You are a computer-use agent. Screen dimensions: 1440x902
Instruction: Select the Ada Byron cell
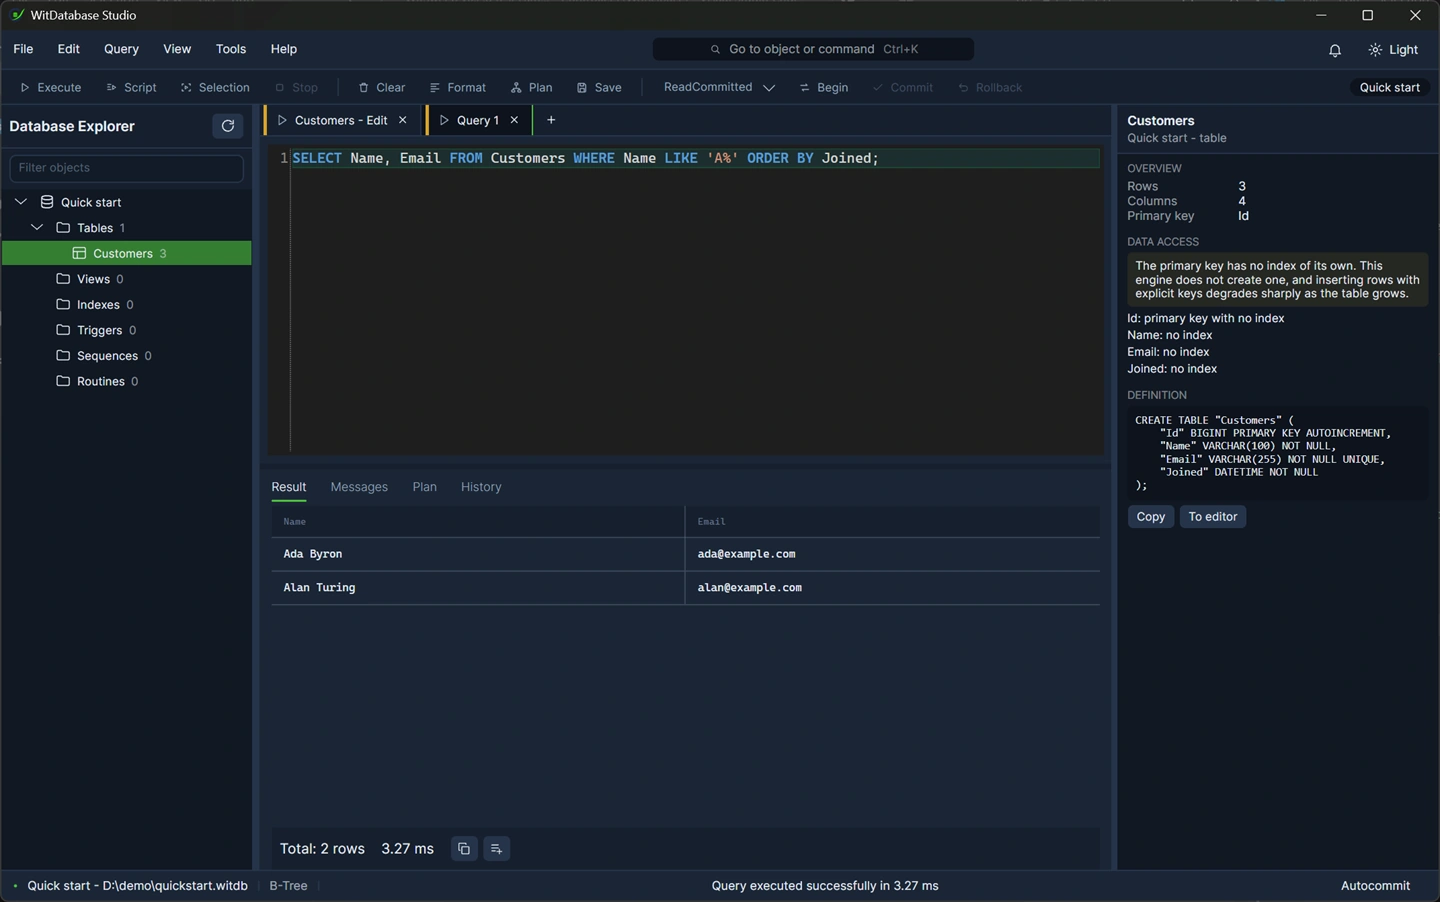[477, 554]
